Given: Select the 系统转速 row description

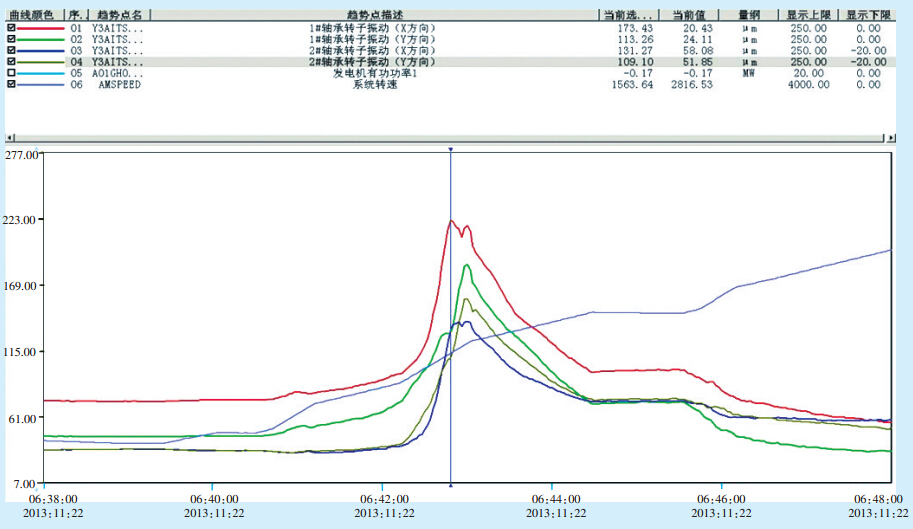Looking at the screenshot, I should [371, 85].
